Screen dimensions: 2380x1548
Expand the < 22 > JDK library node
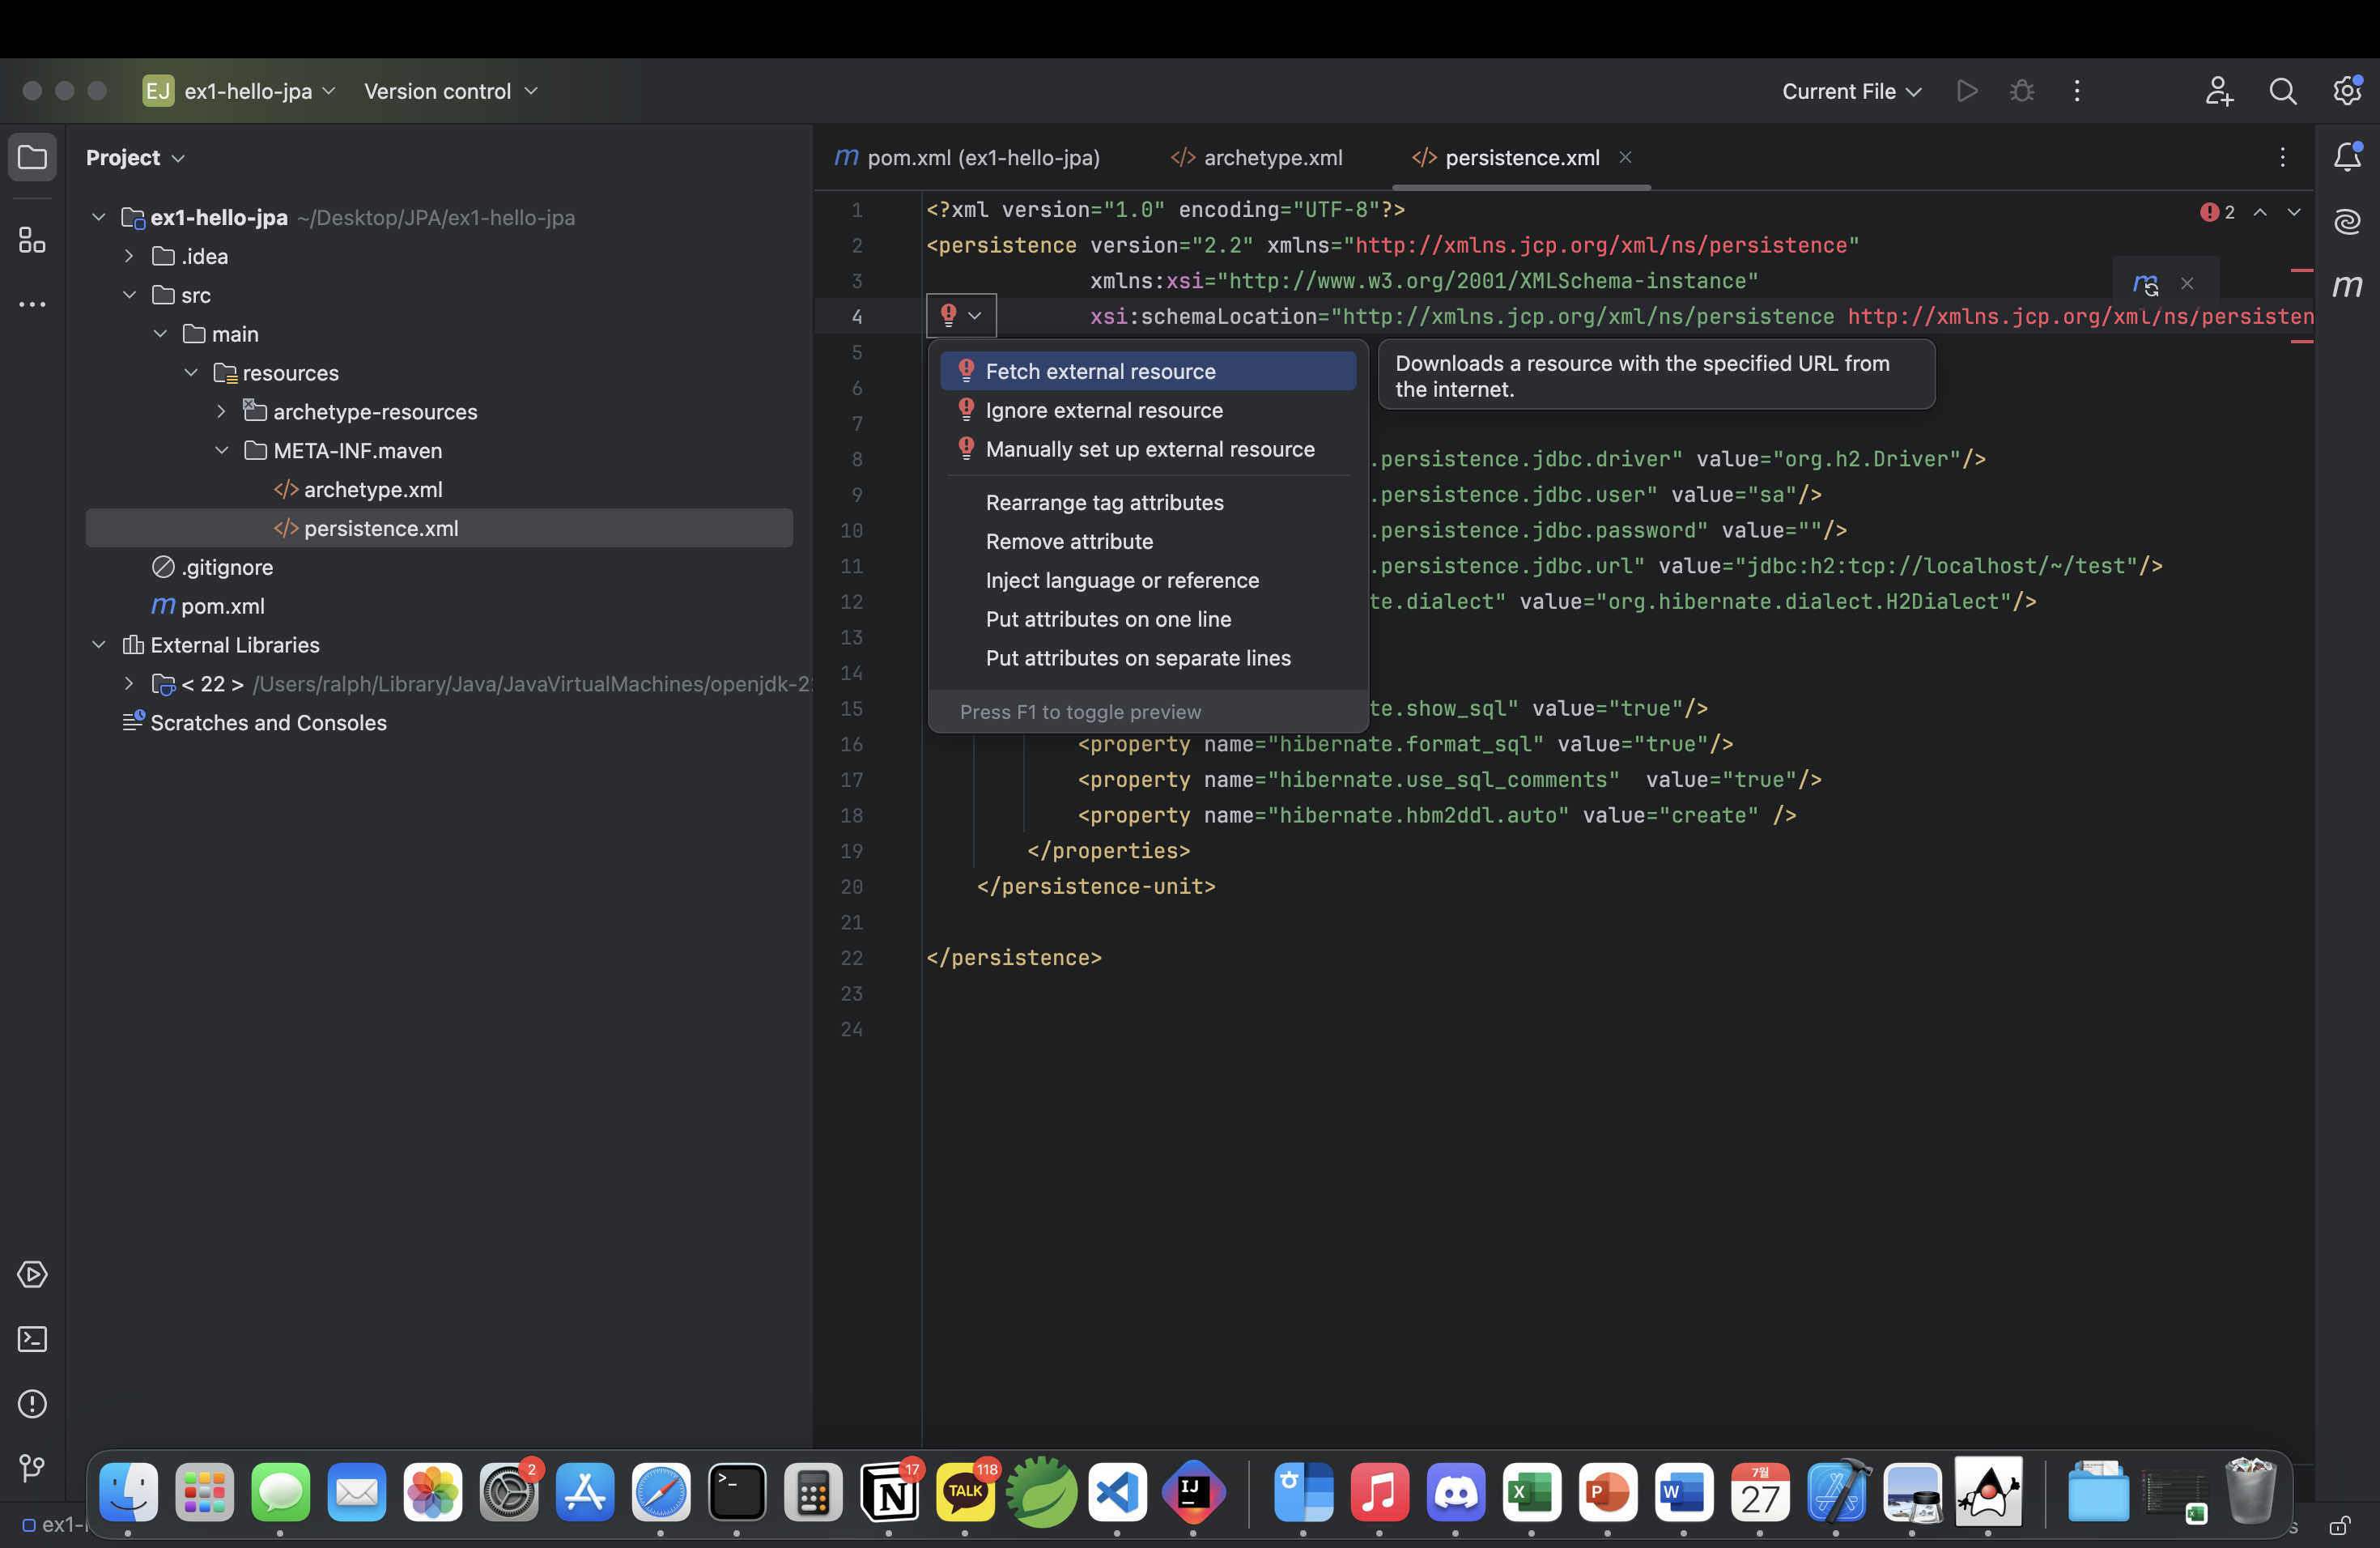[x=129, y=684]
